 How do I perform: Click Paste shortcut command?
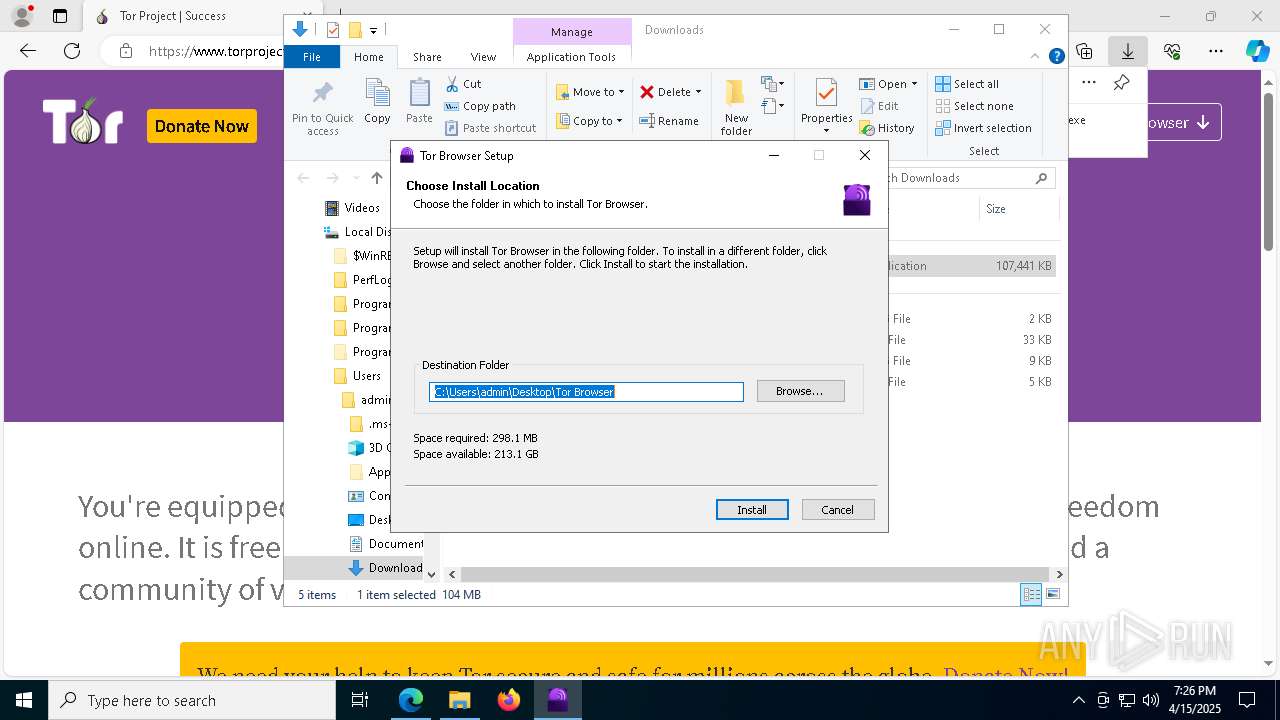490,128
